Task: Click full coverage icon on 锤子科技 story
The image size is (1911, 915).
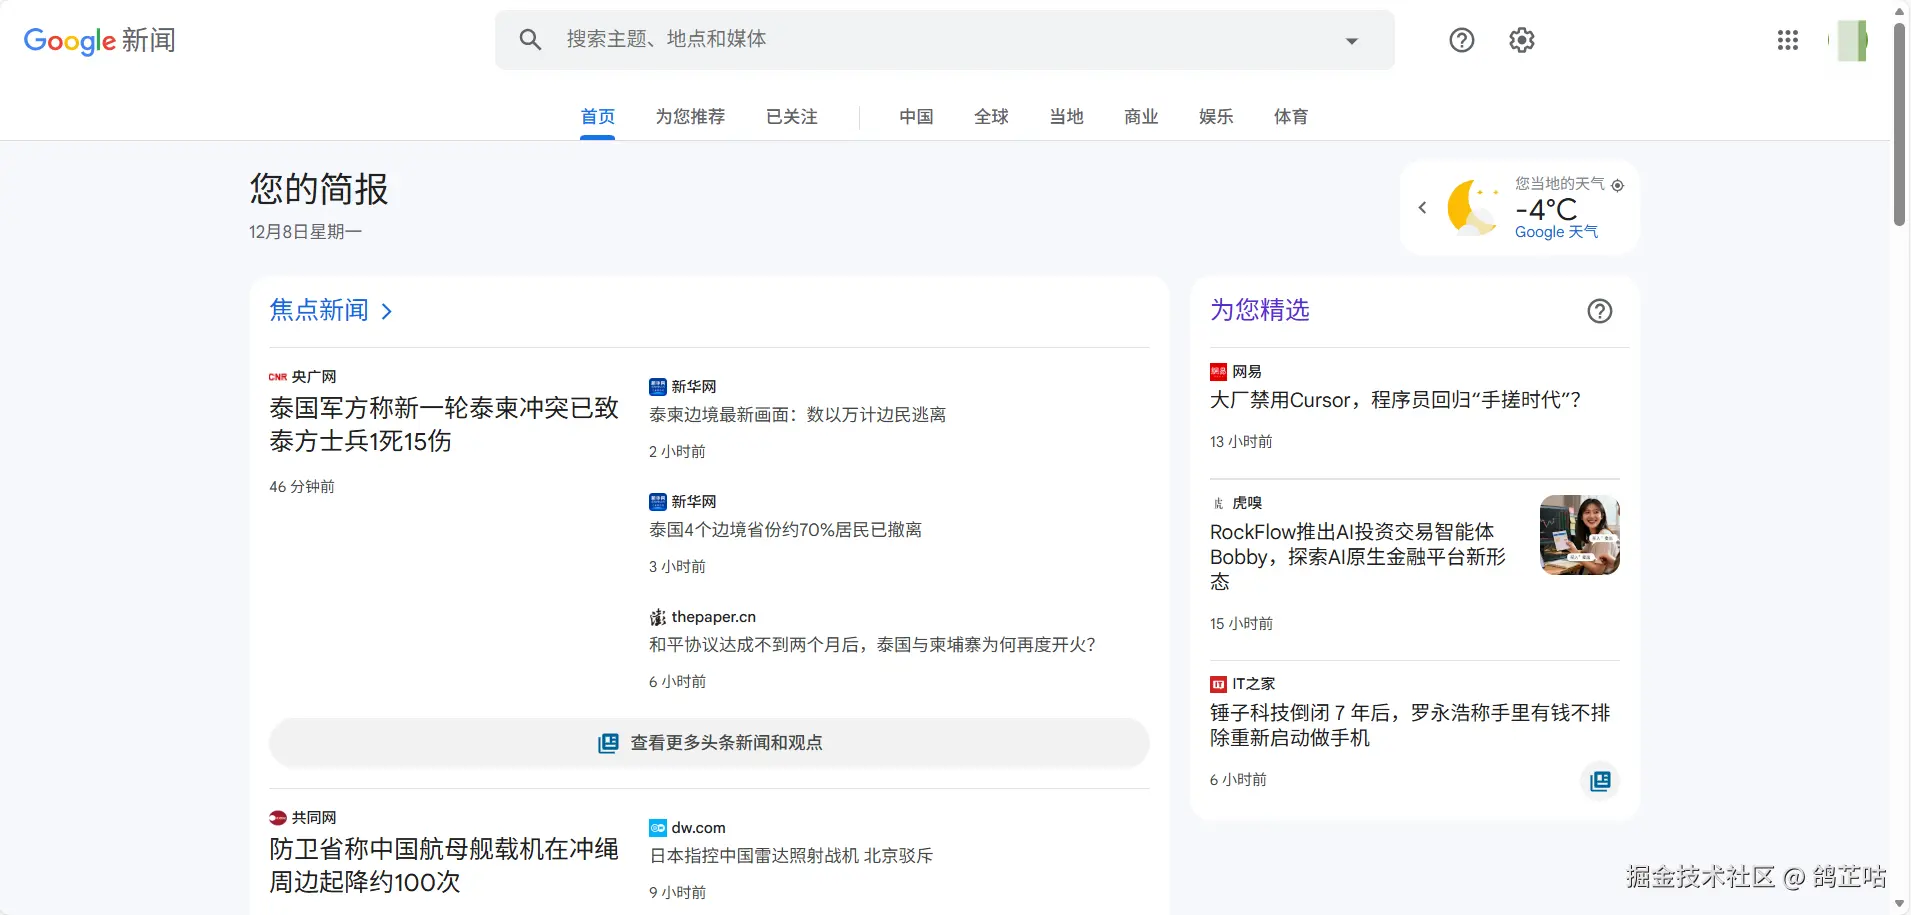Action: 1600,781
